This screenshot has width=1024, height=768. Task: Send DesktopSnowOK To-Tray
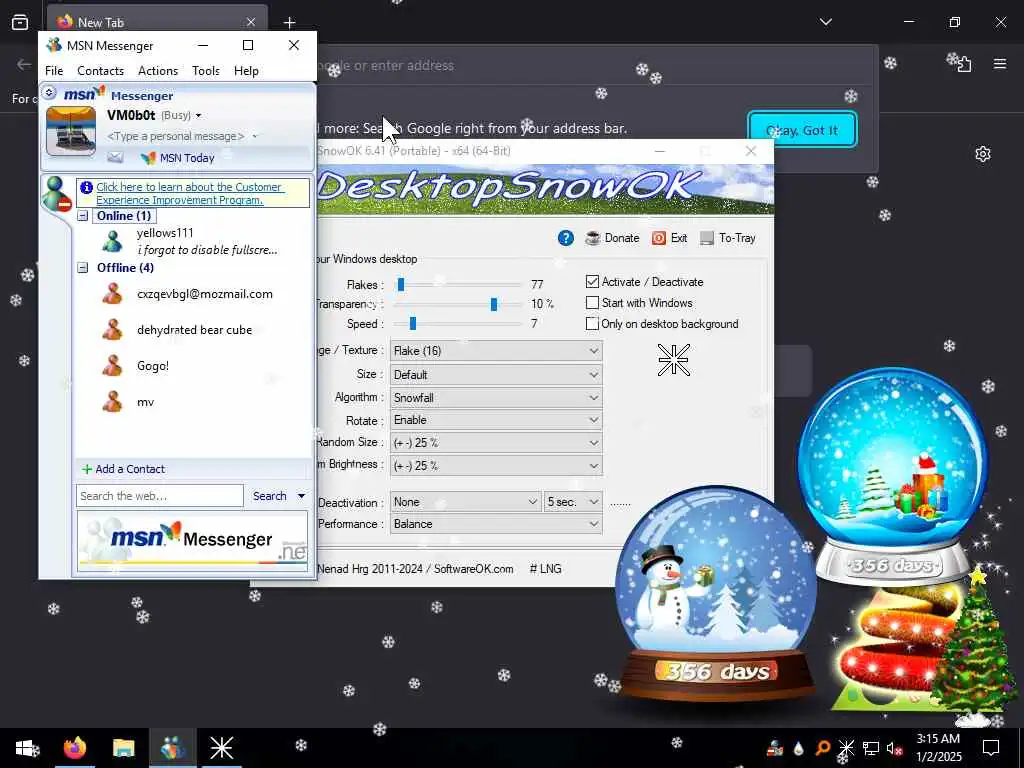click(728, 238)
